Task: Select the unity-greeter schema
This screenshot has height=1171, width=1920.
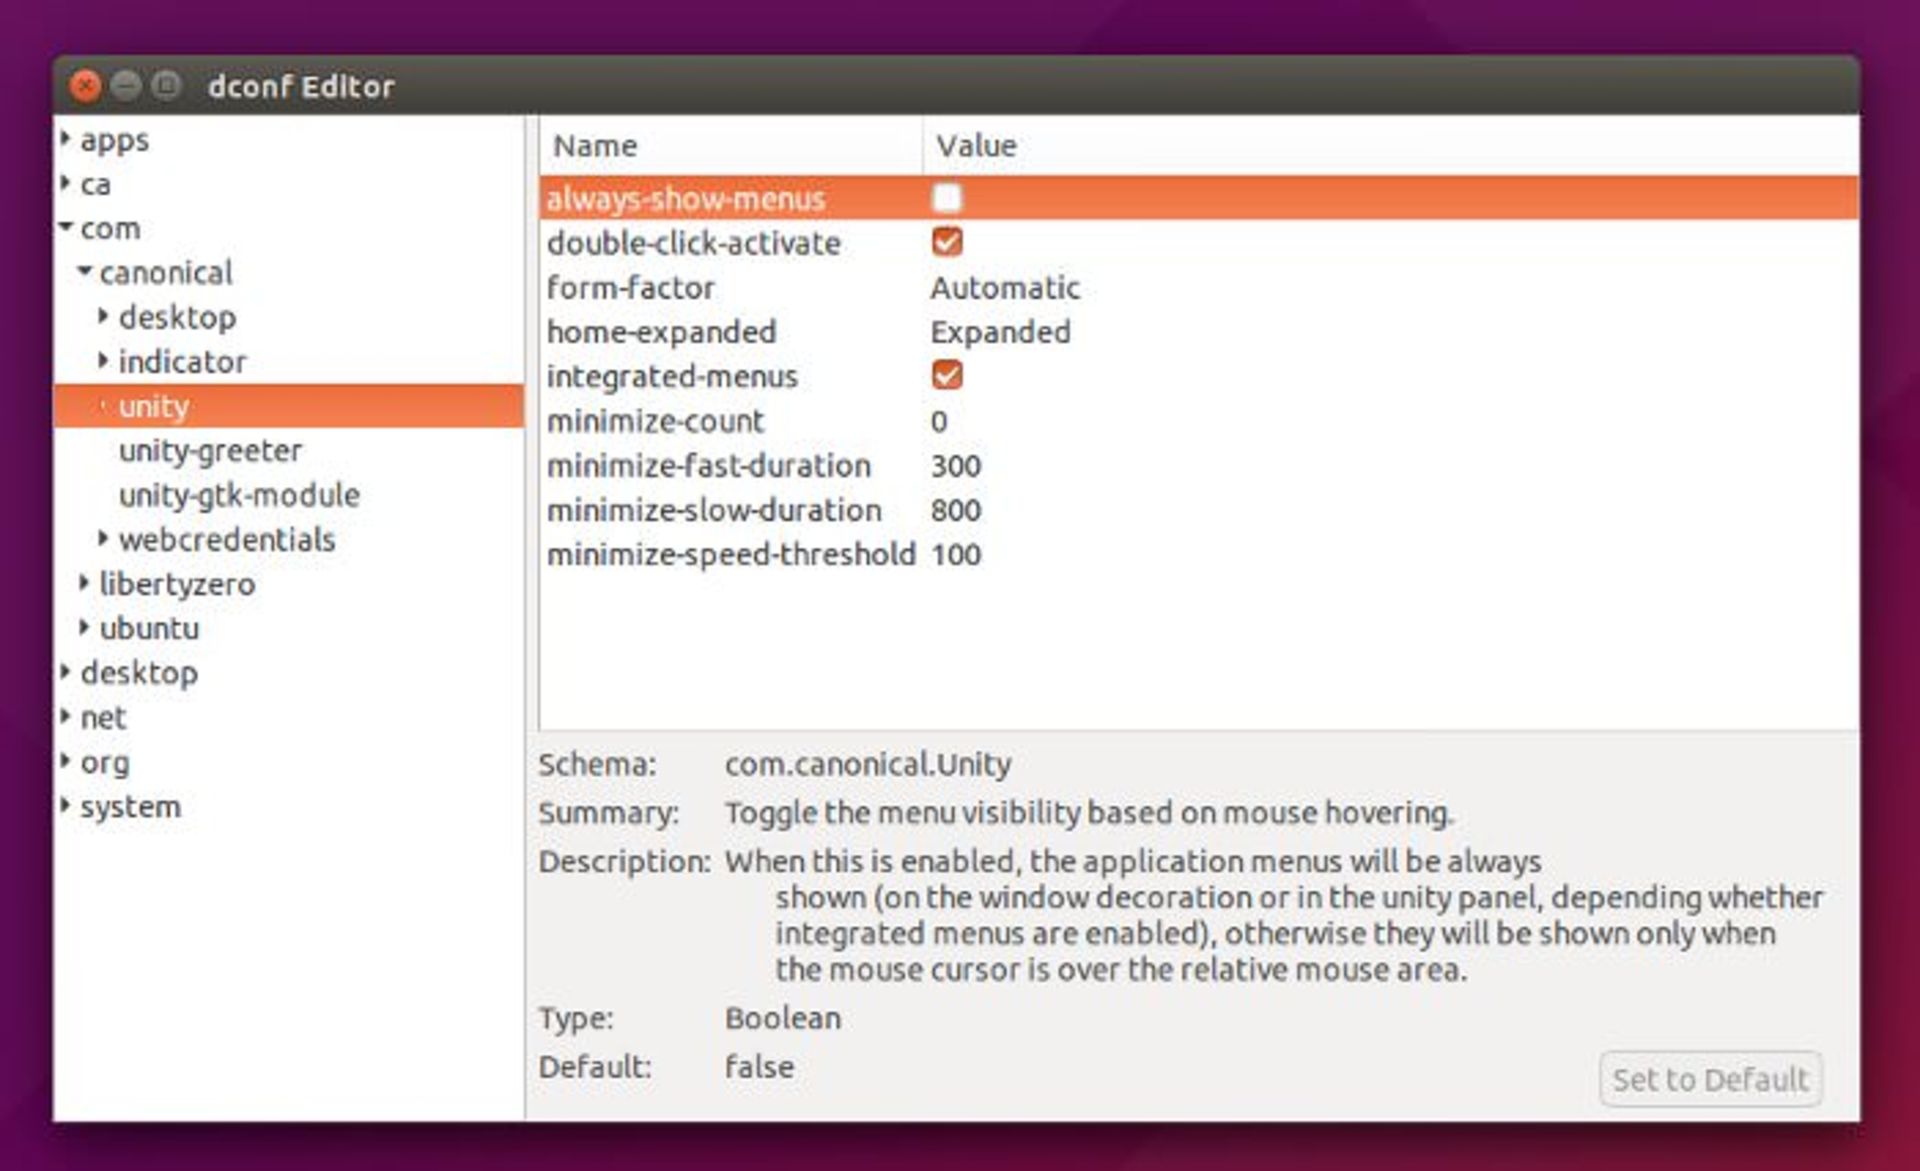Action: pyautogui.click(x=210, y=450)
